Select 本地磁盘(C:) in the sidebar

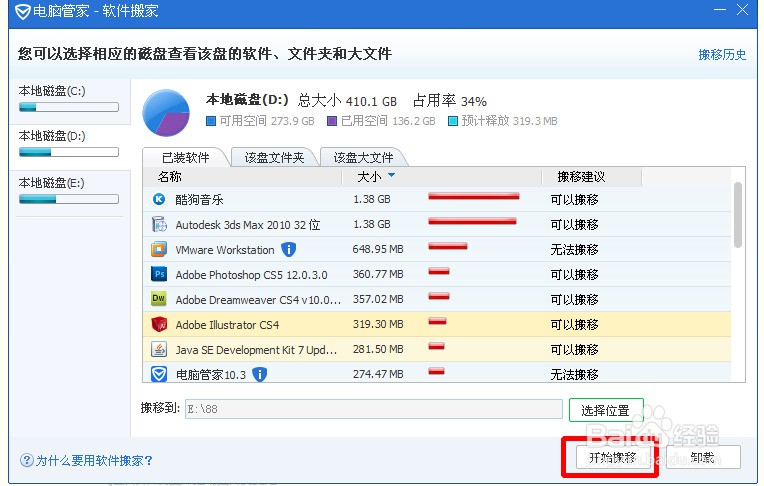click(x=66, y=97)
